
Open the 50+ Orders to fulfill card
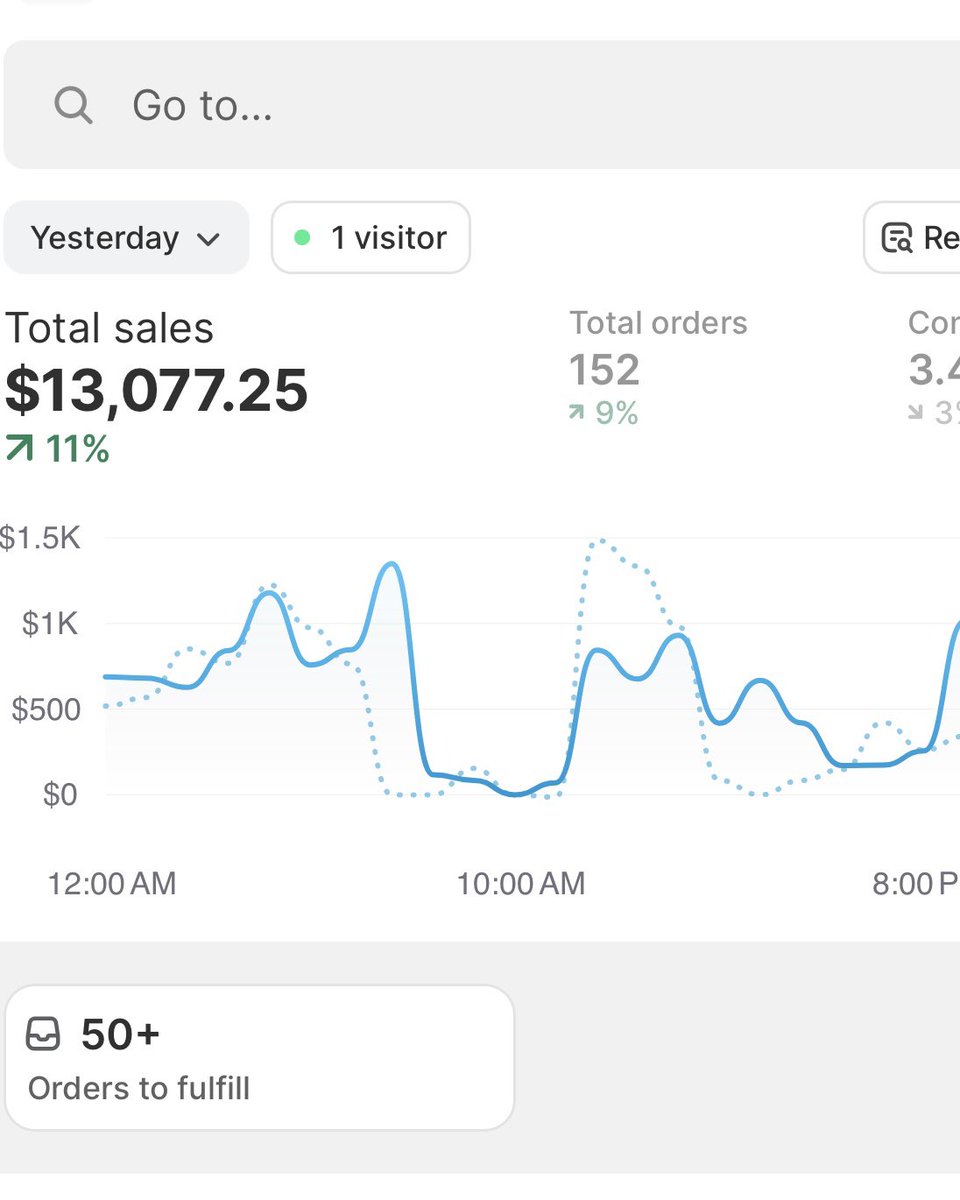pyautogui.click(x=259, y=1056)
